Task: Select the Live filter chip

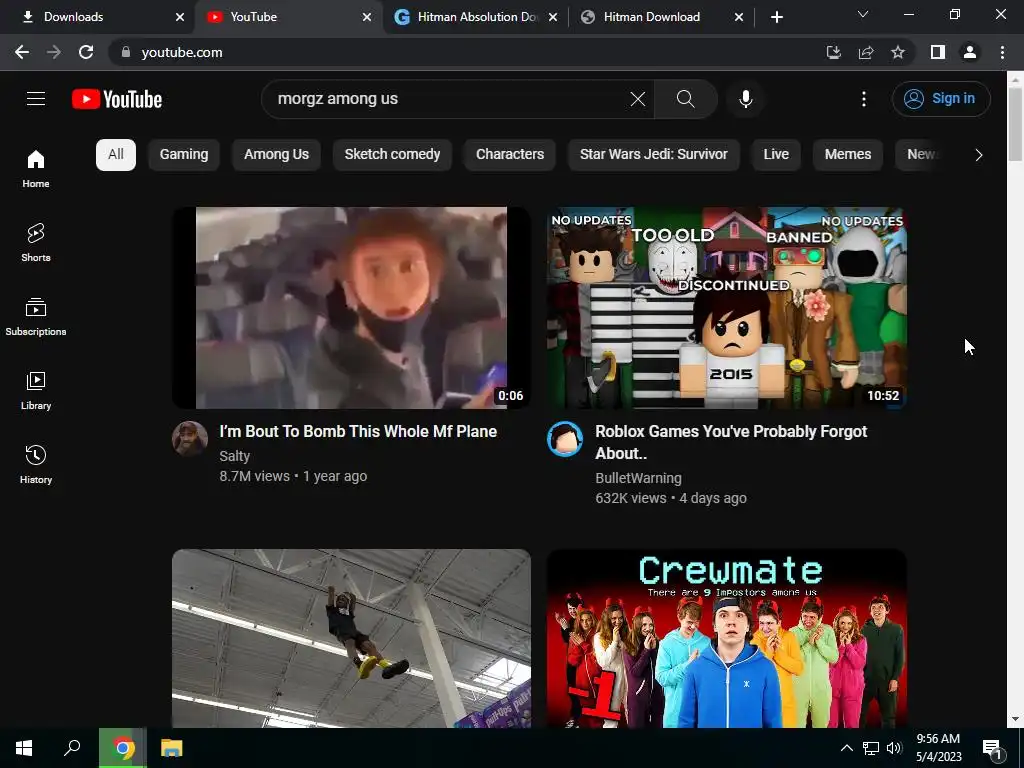Action: 776,155
